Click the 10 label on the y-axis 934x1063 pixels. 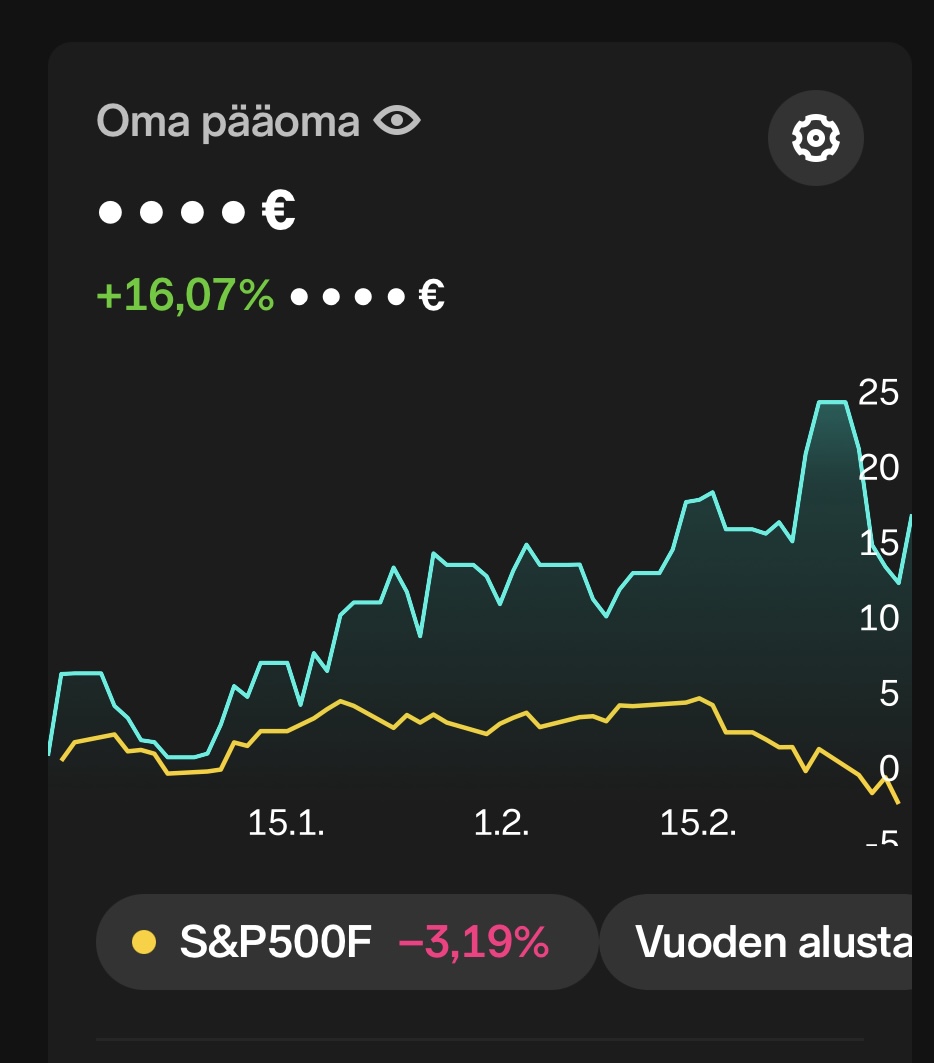(878, 618)
